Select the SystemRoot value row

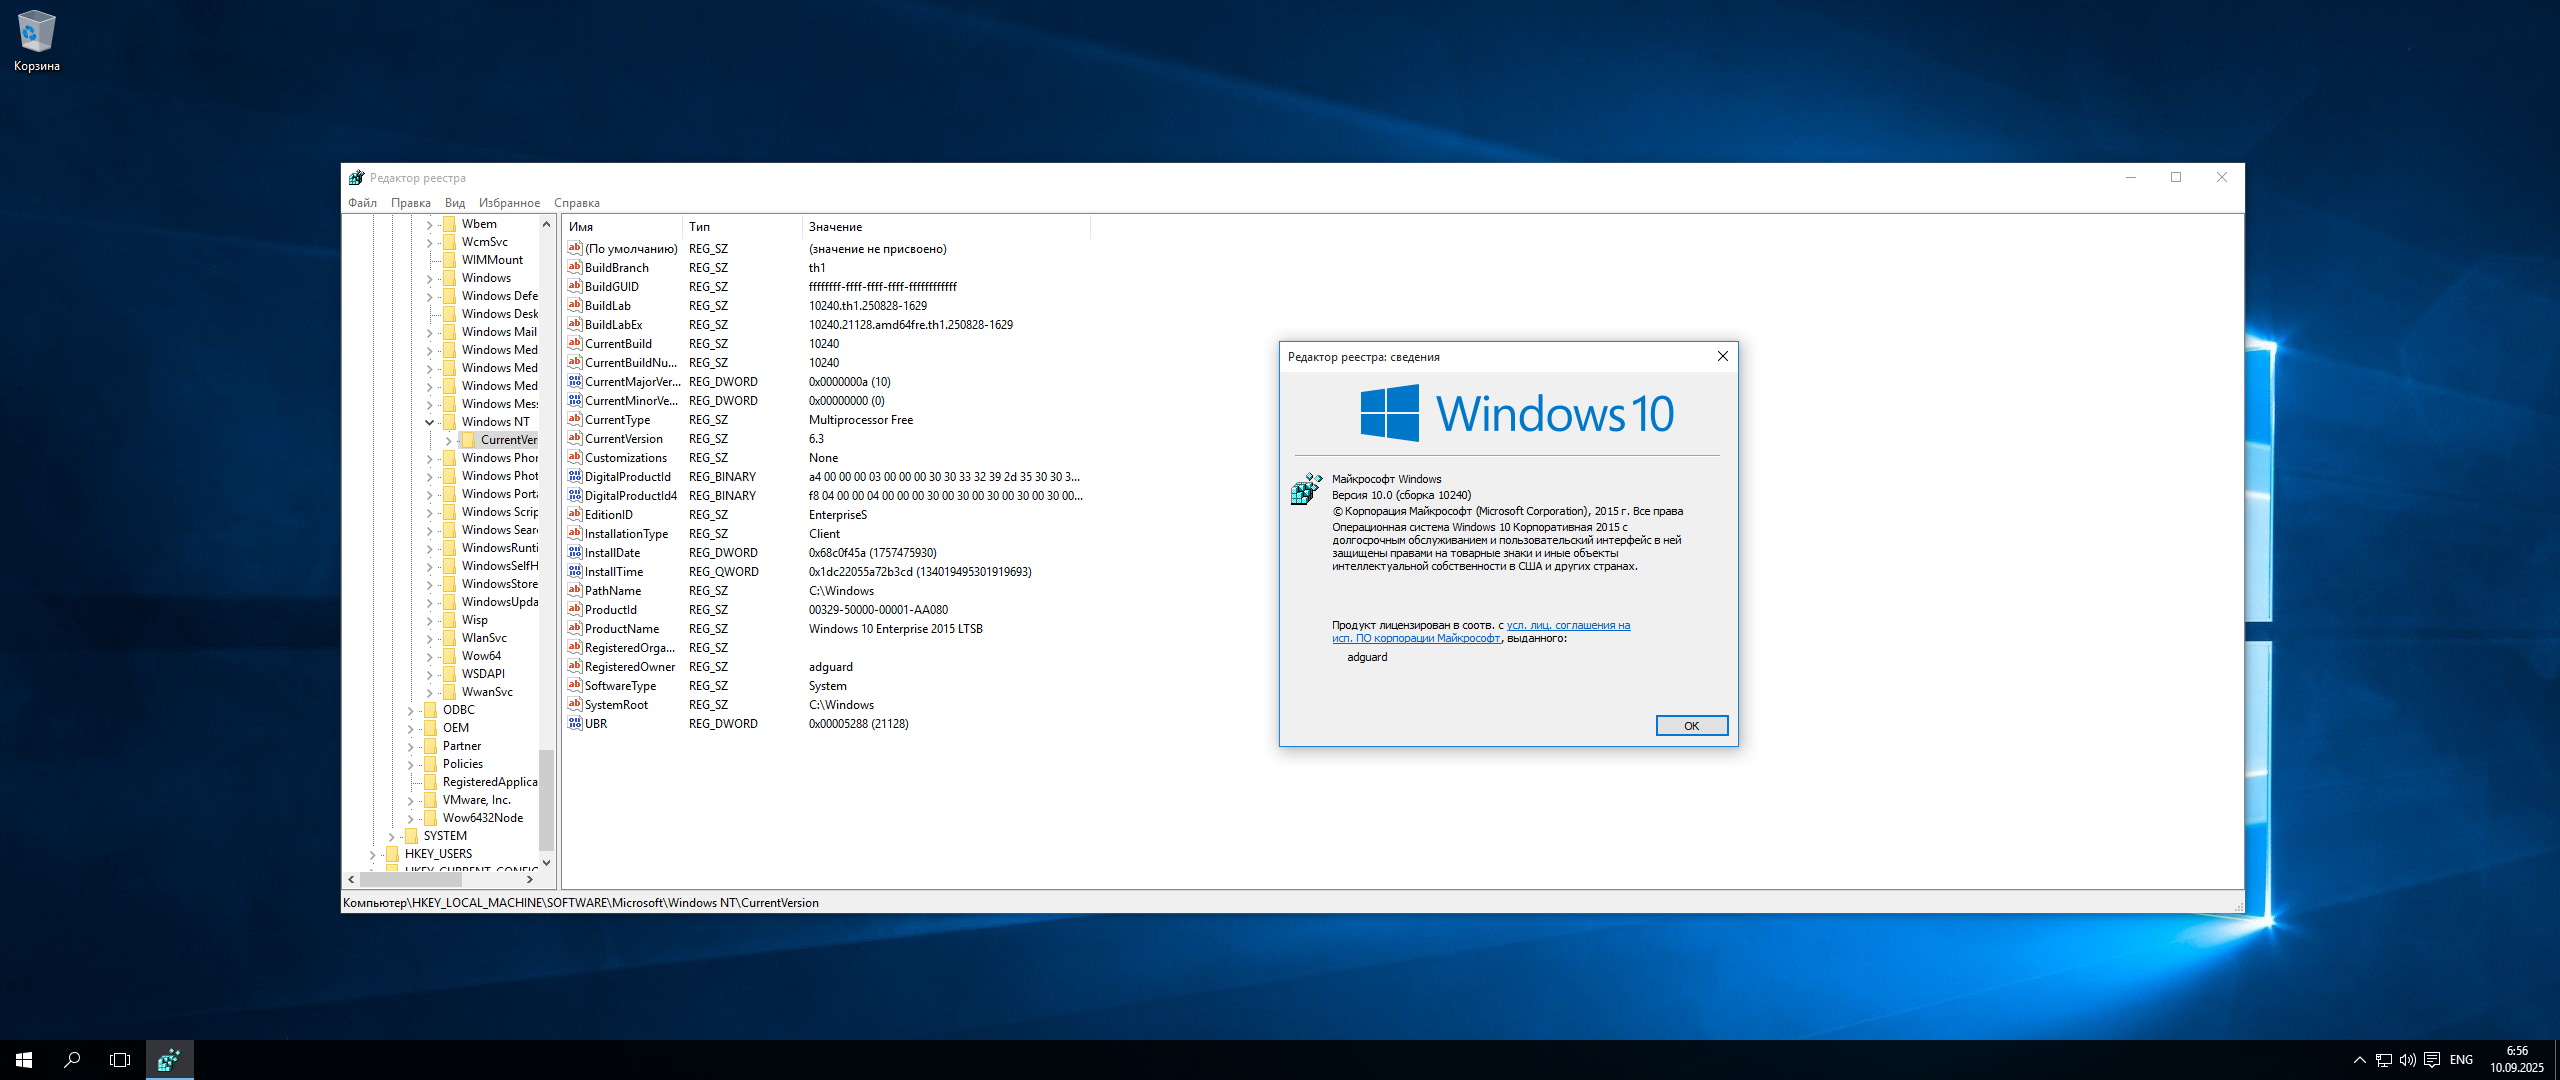(825, 705)
